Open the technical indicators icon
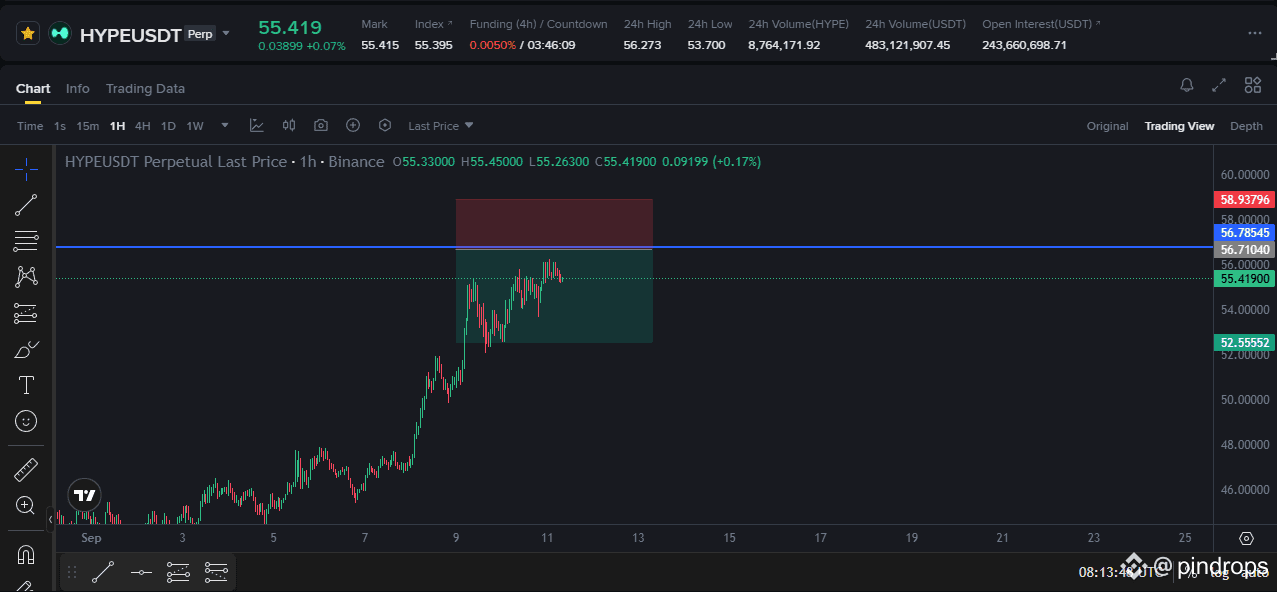1277x592 pixels. pos(257,125)
